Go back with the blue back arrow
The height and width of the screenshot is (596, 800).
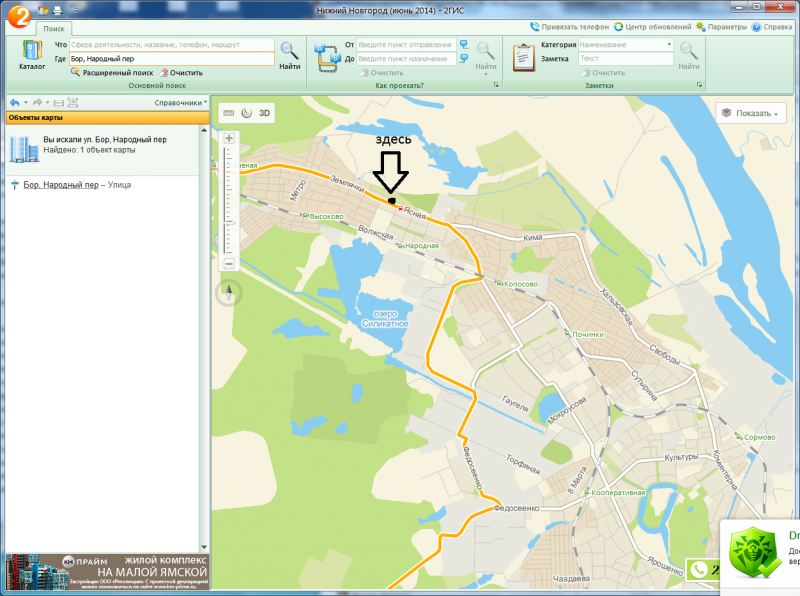click(14, 103)
